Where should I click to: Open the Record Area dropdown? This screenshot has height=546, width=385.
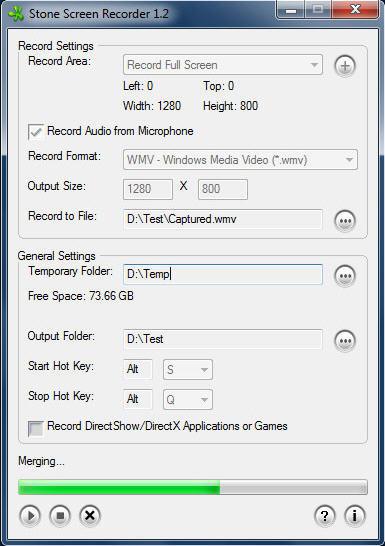click(x=223, y=65)
